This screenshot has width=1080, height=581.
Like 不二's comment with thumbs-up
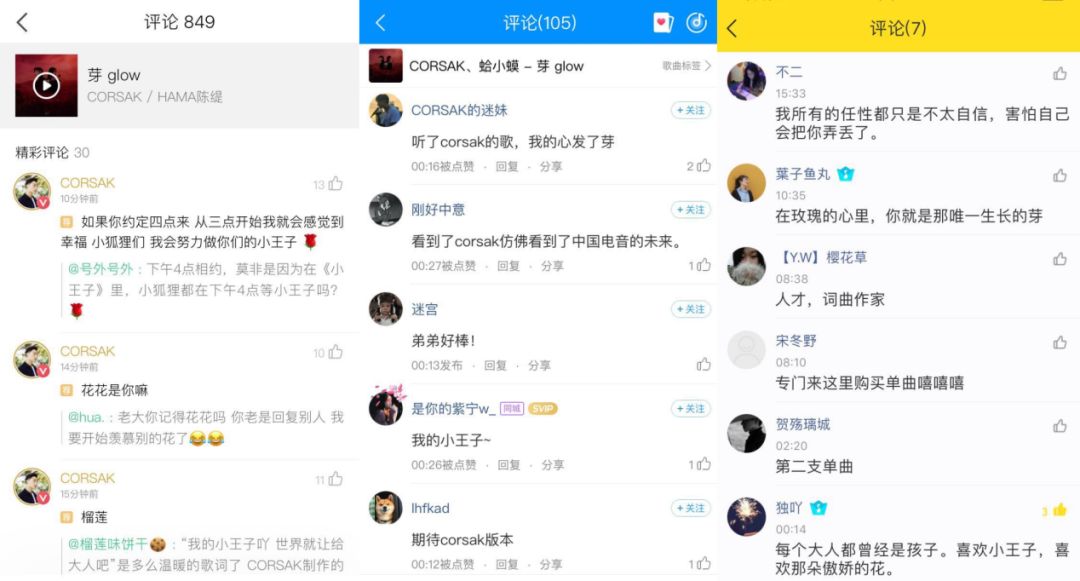click(x=1059, y=74)
